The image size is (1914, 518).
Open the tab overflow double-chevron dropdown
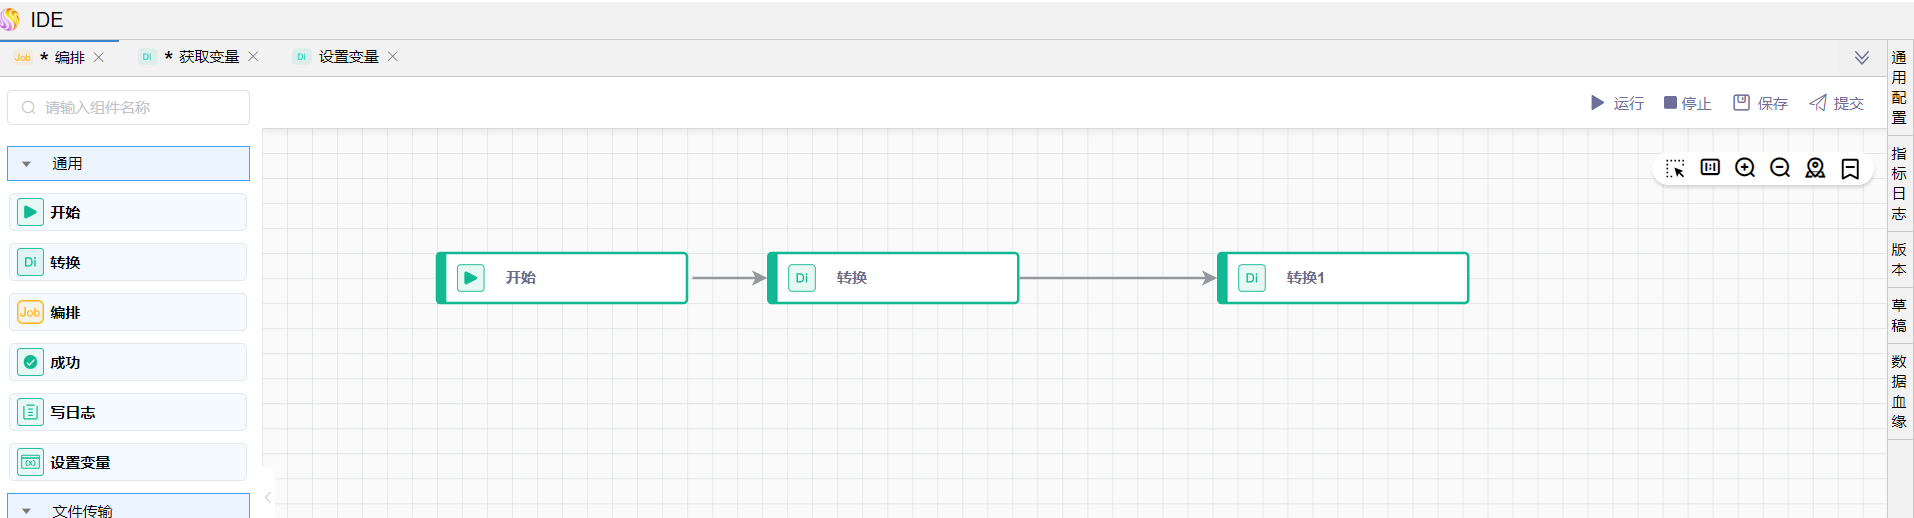click(x=1862, y=58)
